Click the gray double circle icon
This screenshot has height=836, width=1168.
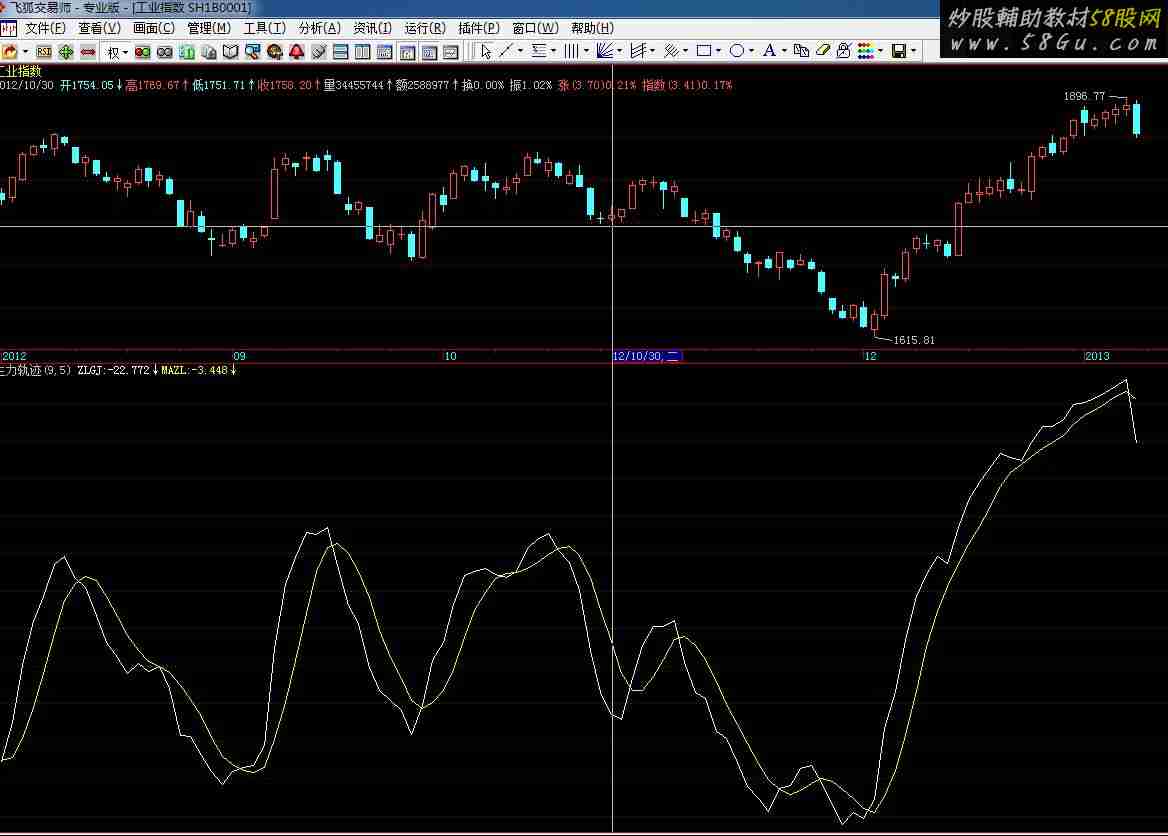pyautogui.click(x=165, y=51)
